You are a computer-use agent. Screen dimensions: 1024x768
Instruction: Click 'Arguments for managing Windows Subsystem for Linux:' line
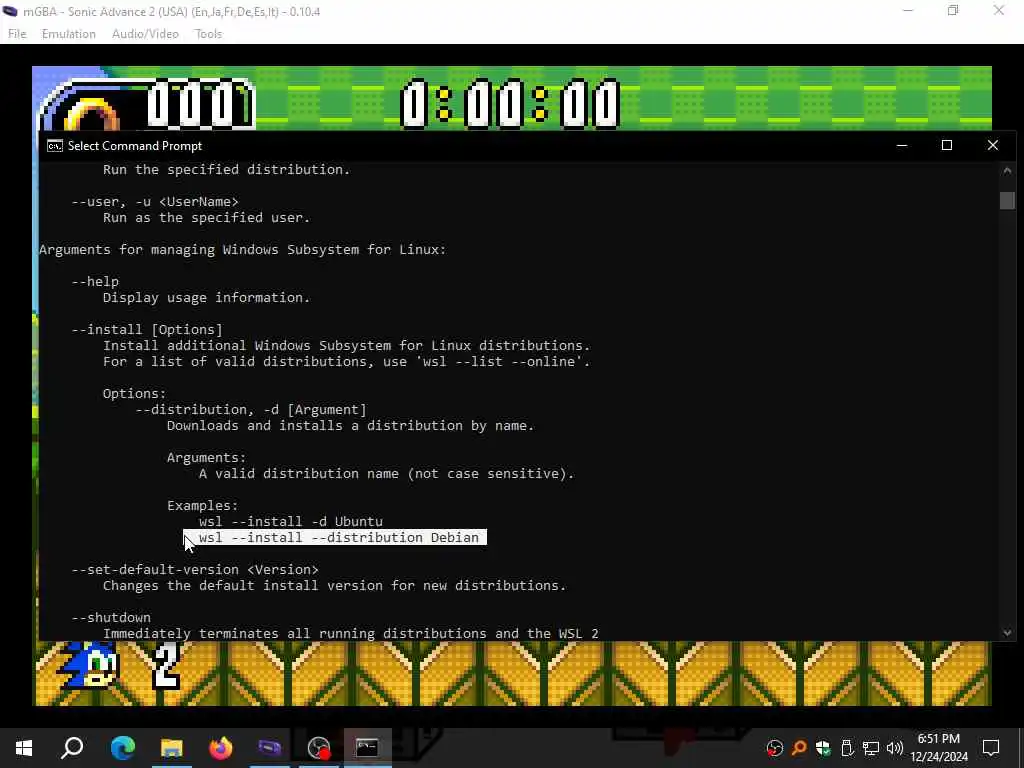[242, 249]
